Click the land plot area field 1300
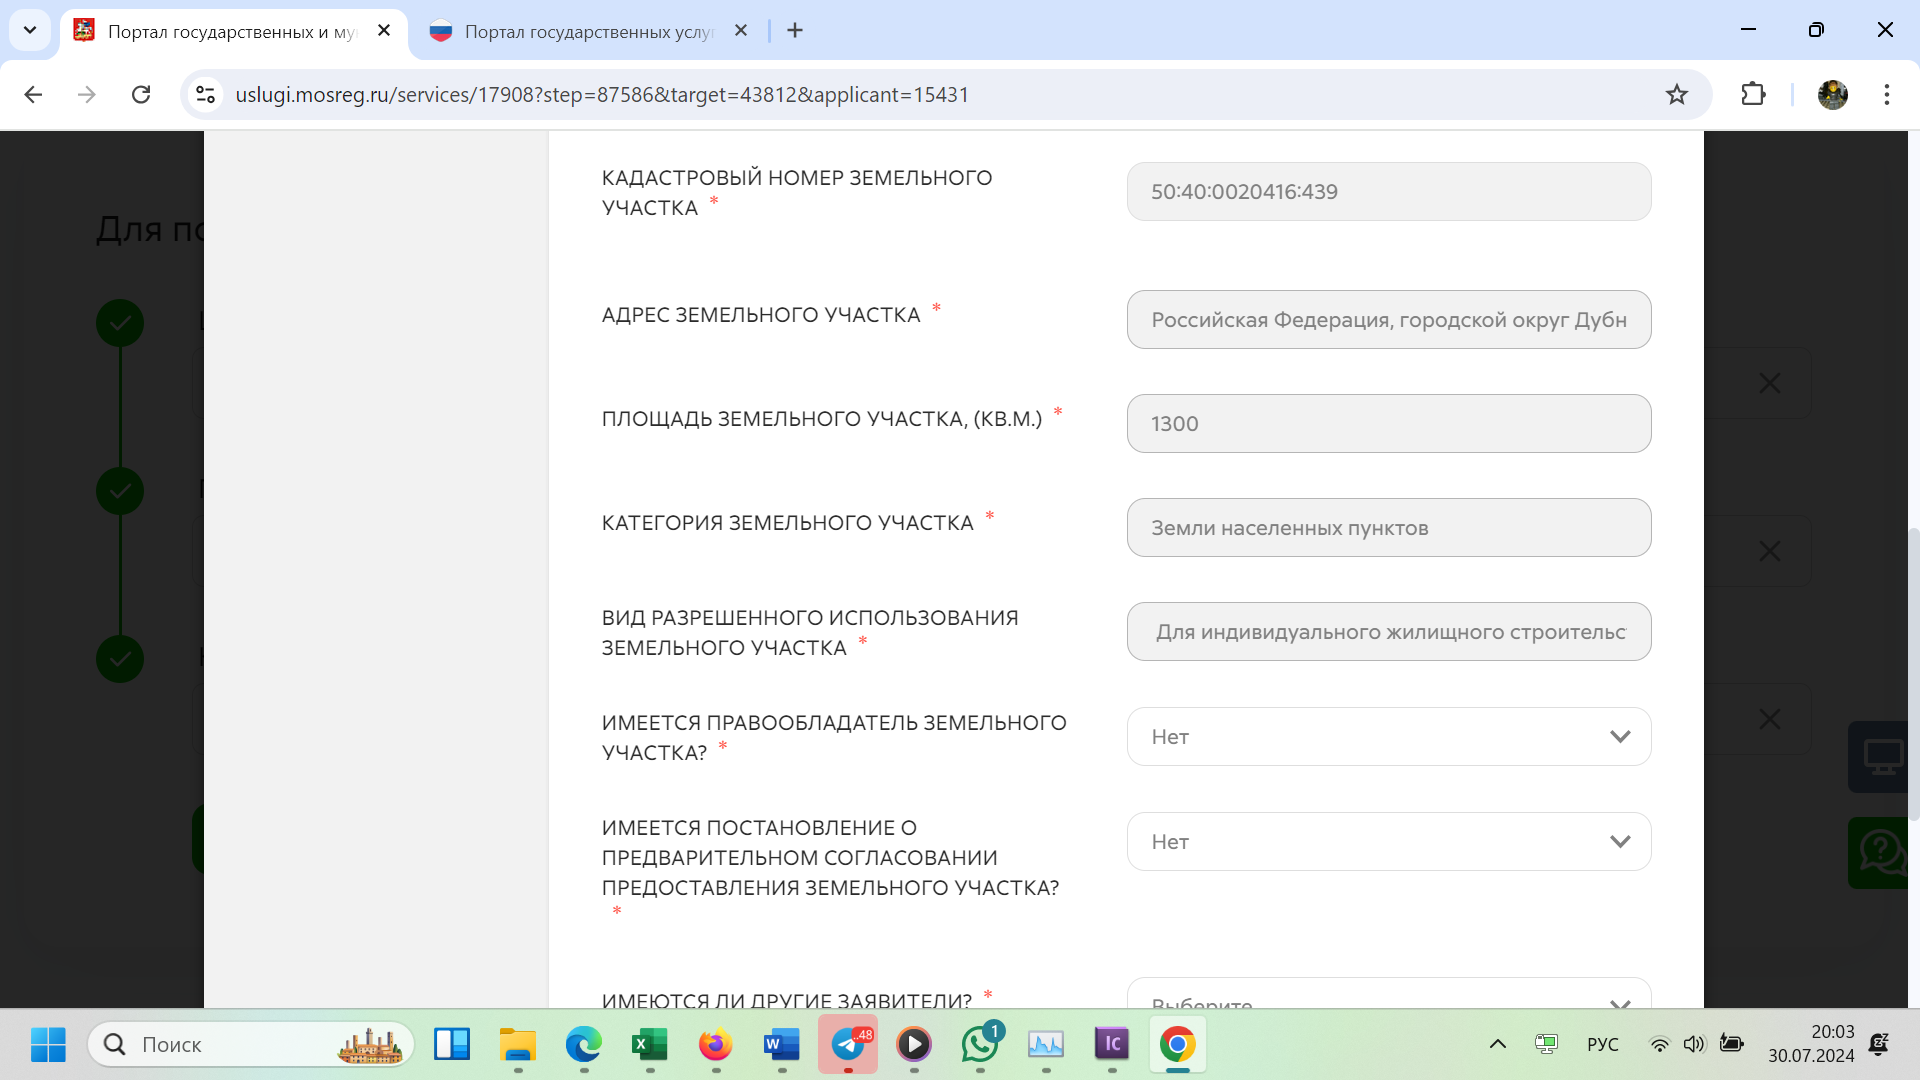1920x1080 pixels. 1388,424
